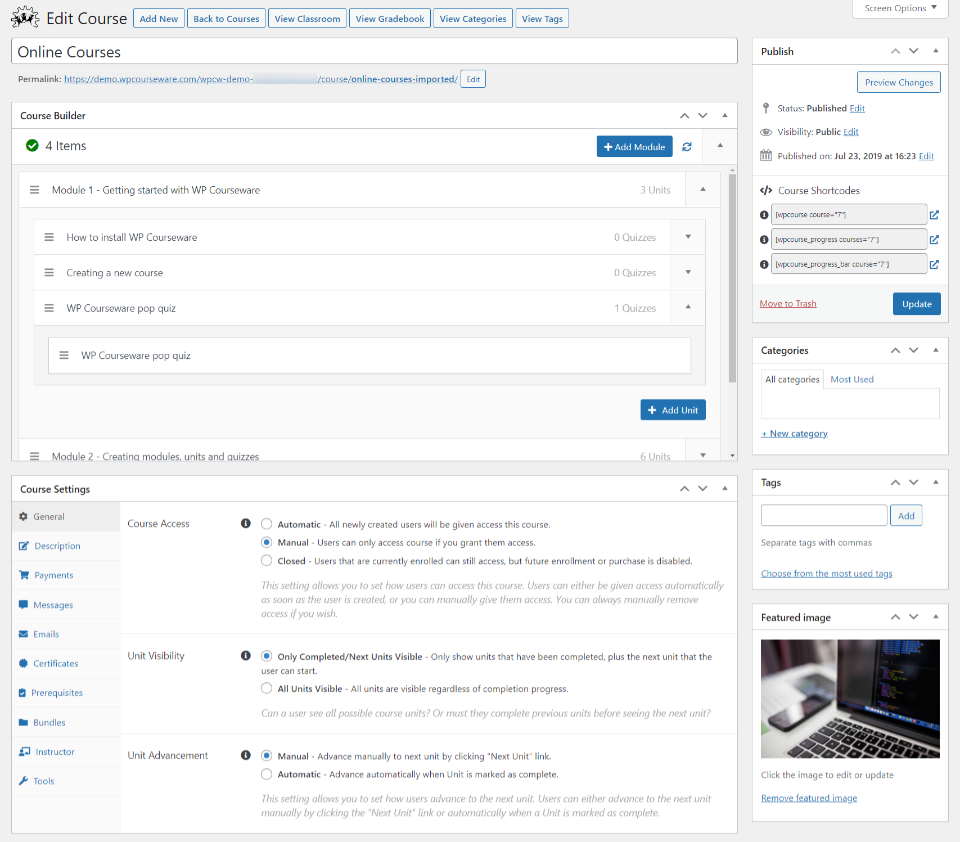The width and height of the screenshot is (960, 842).
Task: Click the external-link icon beside the wpcourse shortcode
Action: coord(933,214)
